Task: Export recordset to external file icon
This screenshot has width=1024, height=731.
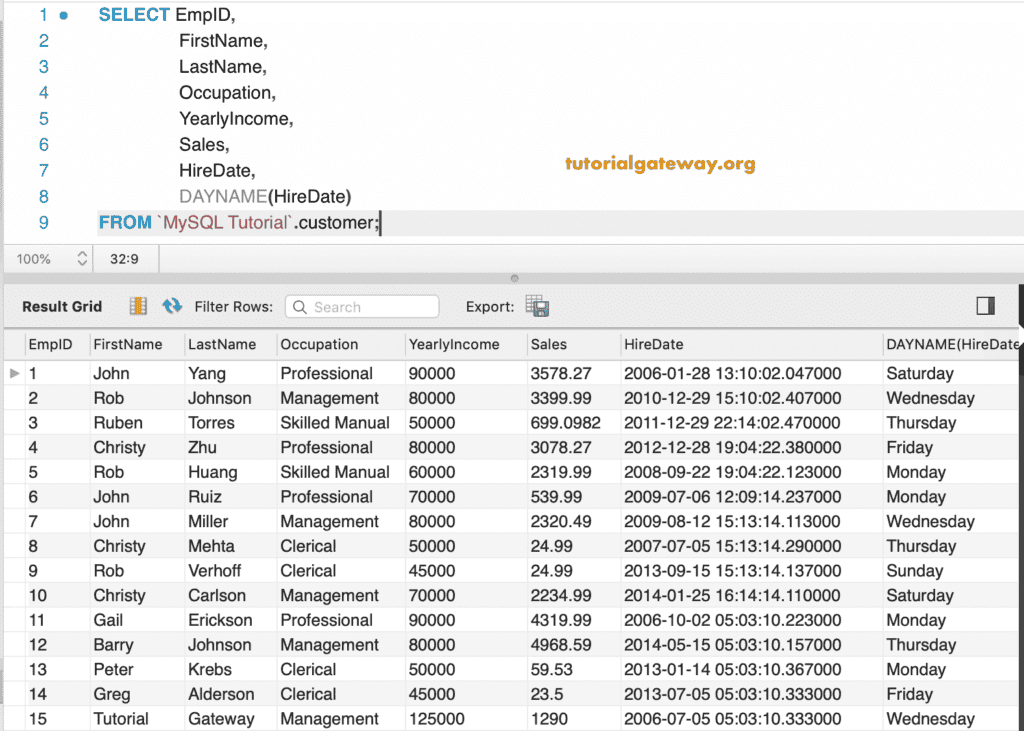Action: 537,306
